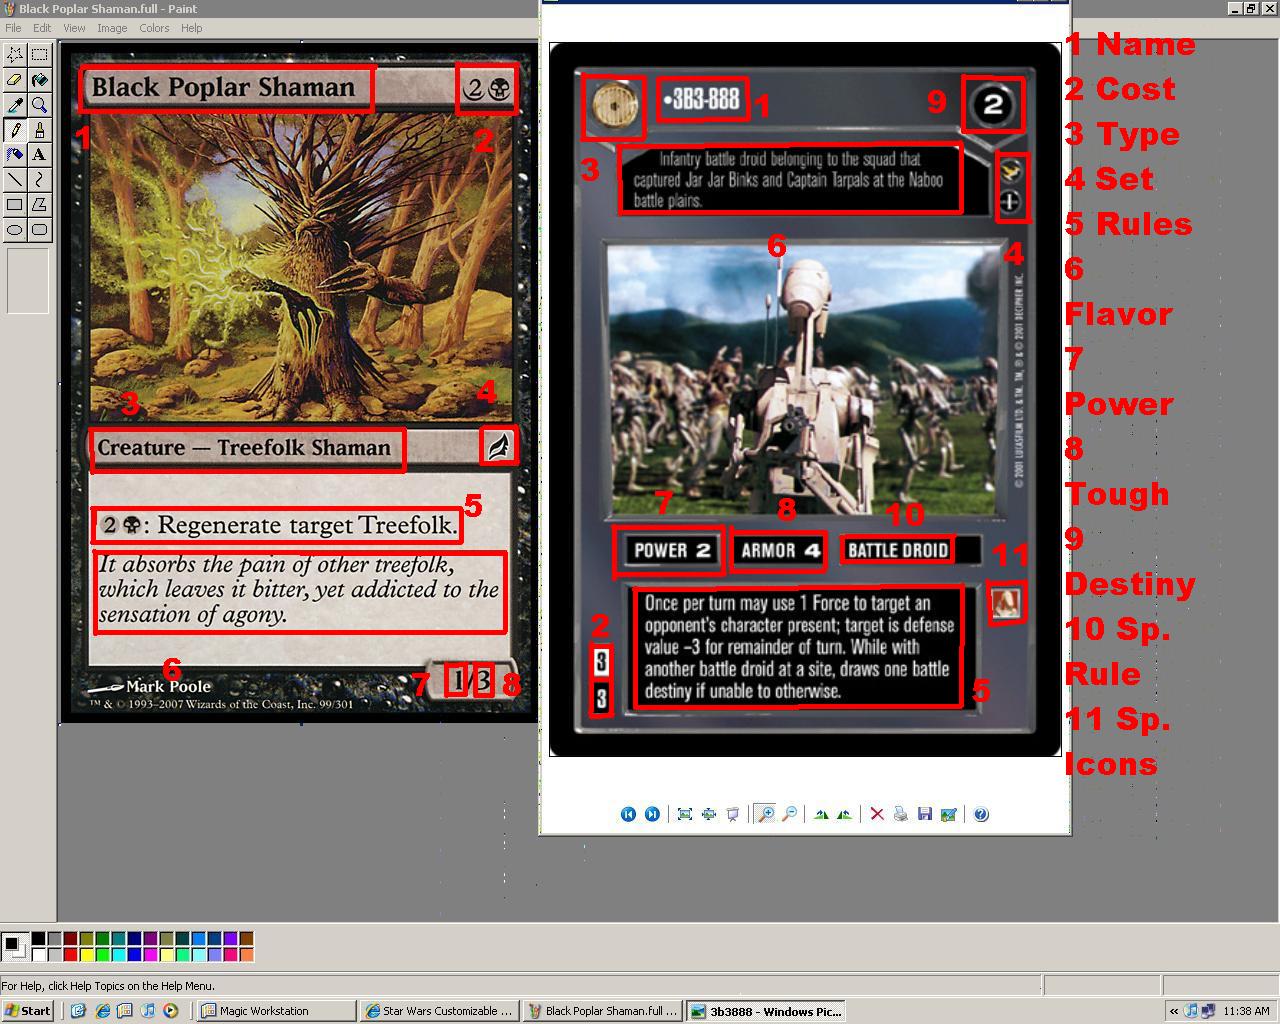Image resolution: width=1280 pixels, height=1024 pixels.
Task: Open the Colors menu in Paint
Action: tap(154, 28)
